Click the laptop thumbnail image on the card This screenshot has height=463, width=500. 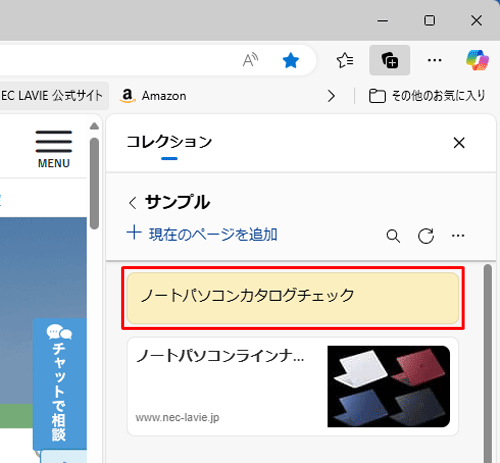click(389, 386)
